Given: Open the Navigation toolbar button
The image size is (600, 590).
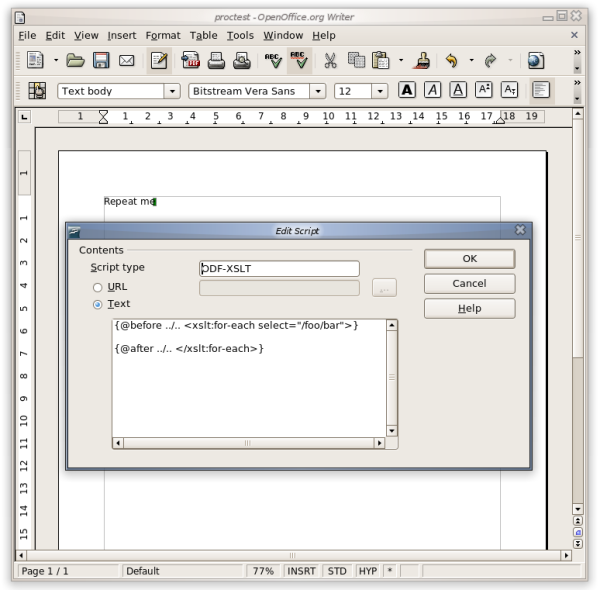Looking at the screenshot, I should (578, 532).
